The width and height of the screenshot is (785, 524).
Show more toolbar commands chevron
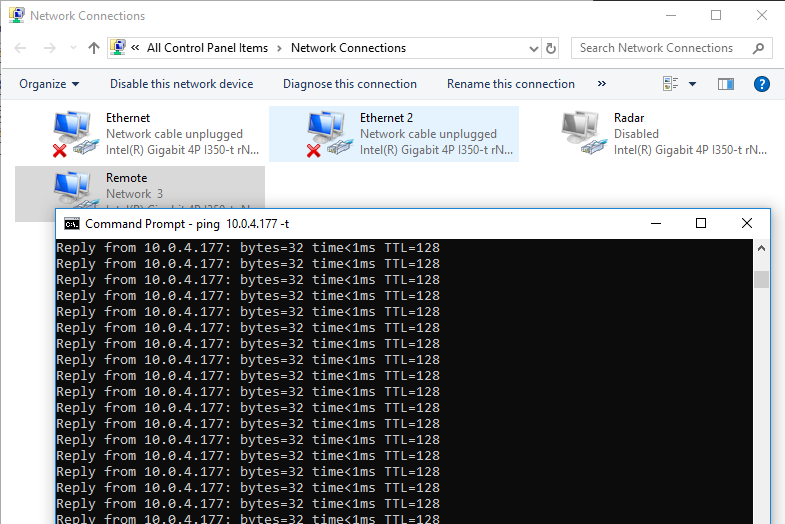coord(602,84)
